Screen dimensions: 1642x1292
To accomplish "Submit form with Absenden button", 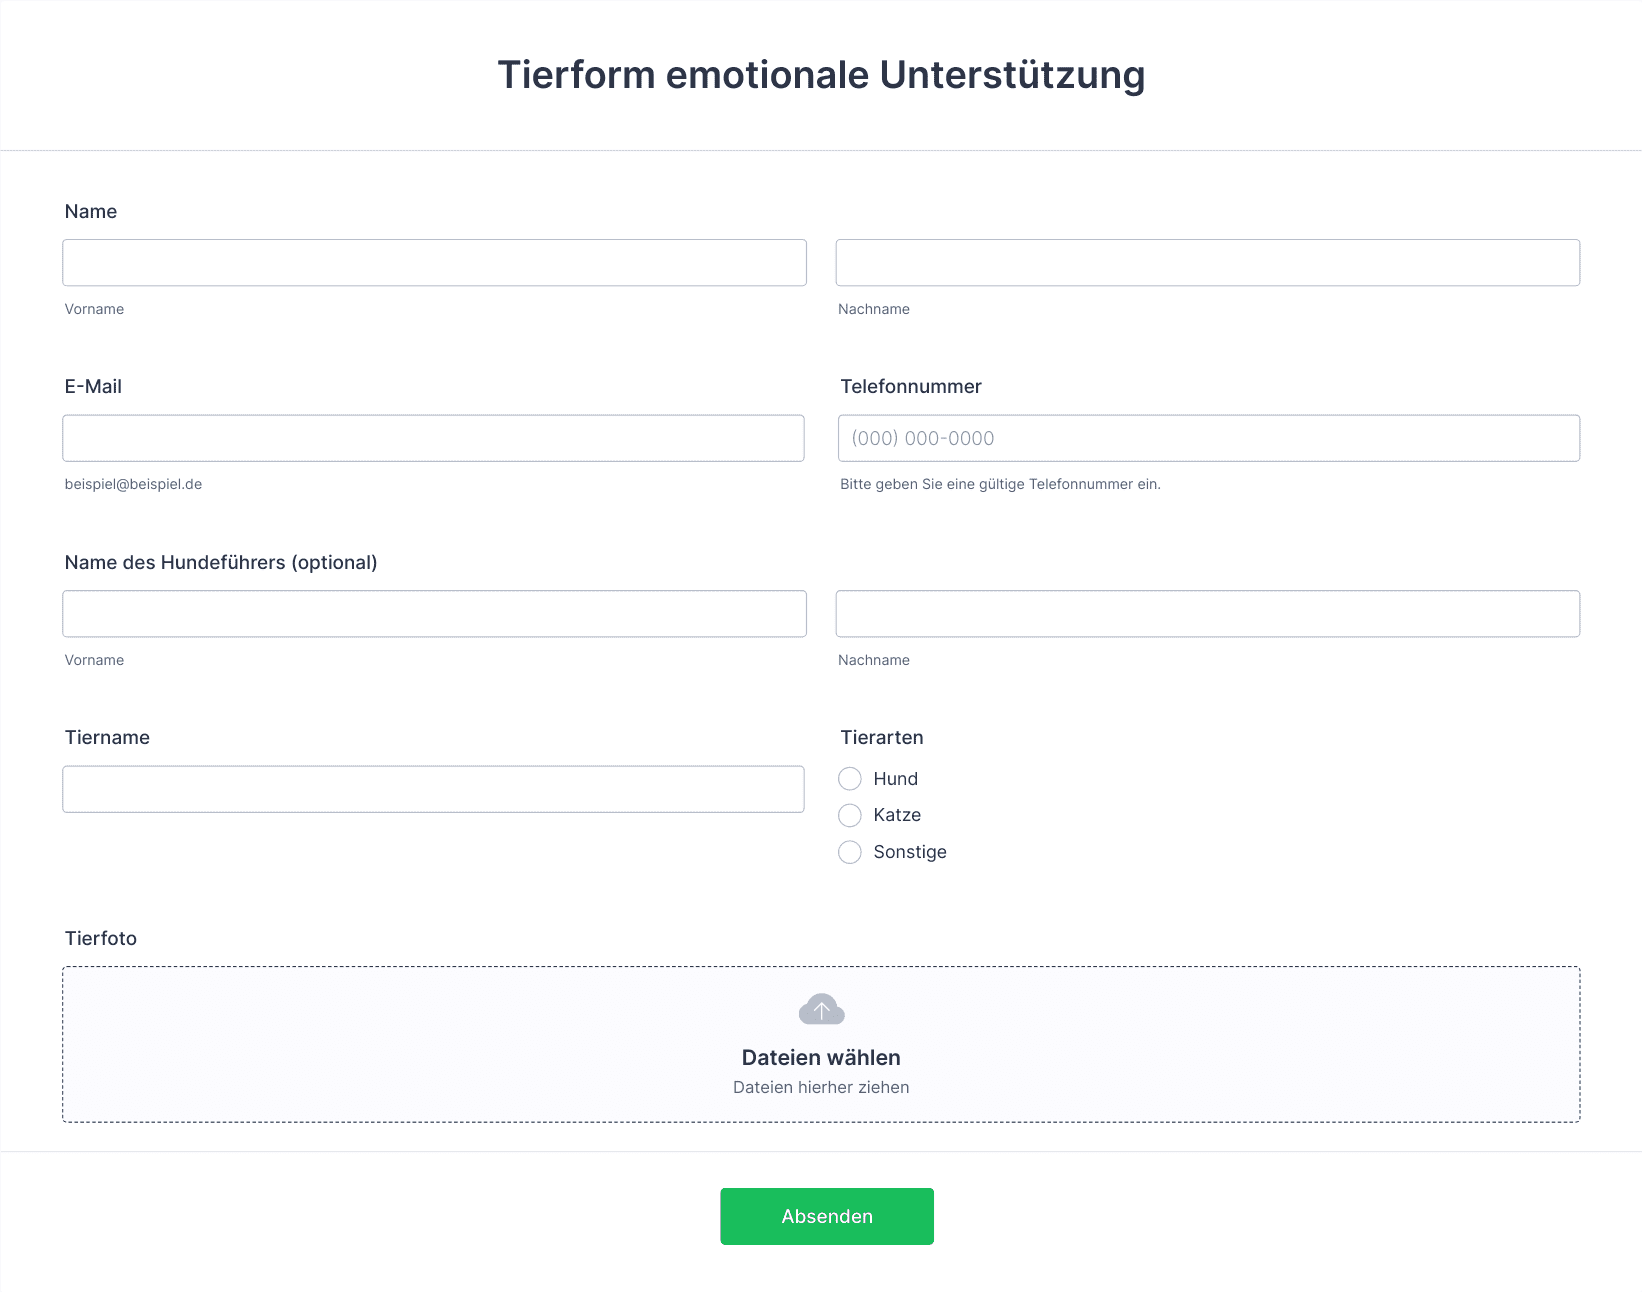I will [x=827, y=1216].
